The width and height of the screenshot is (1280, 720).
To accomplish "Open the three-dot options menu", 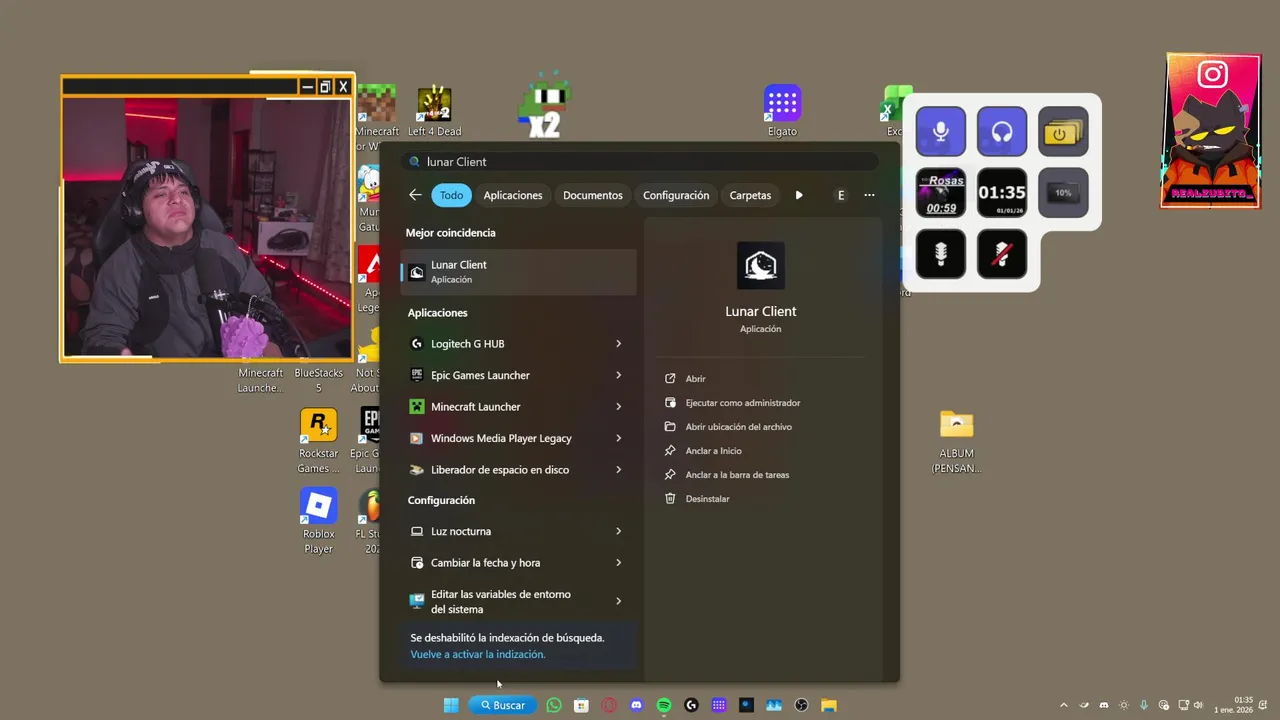I will tap(869, 195).
